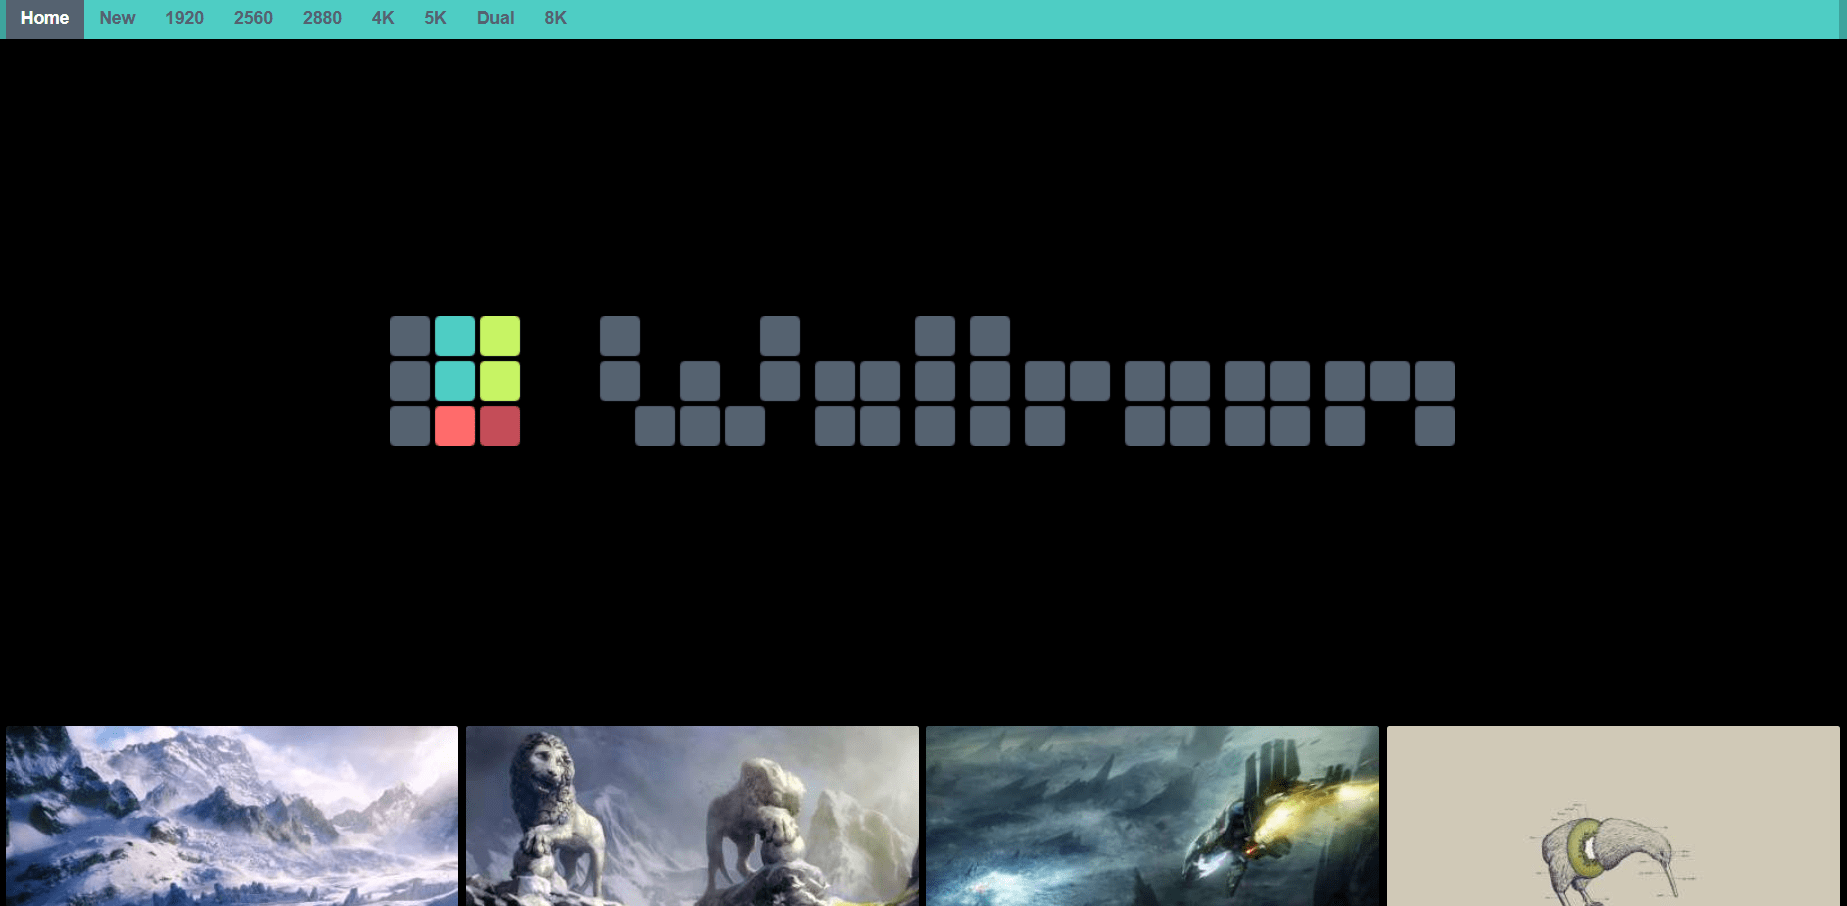This screenshot has height=906, width=1847.
Task: Click the light coral logo square
Action: 455,426
